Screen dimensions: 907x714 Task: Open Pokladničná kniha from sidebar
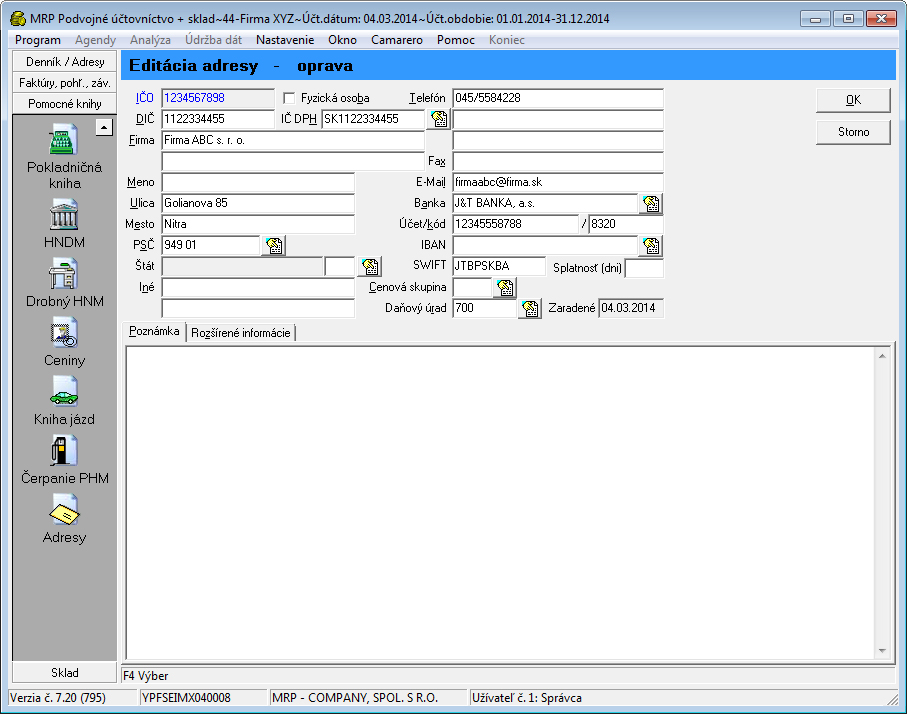[64, 143]
